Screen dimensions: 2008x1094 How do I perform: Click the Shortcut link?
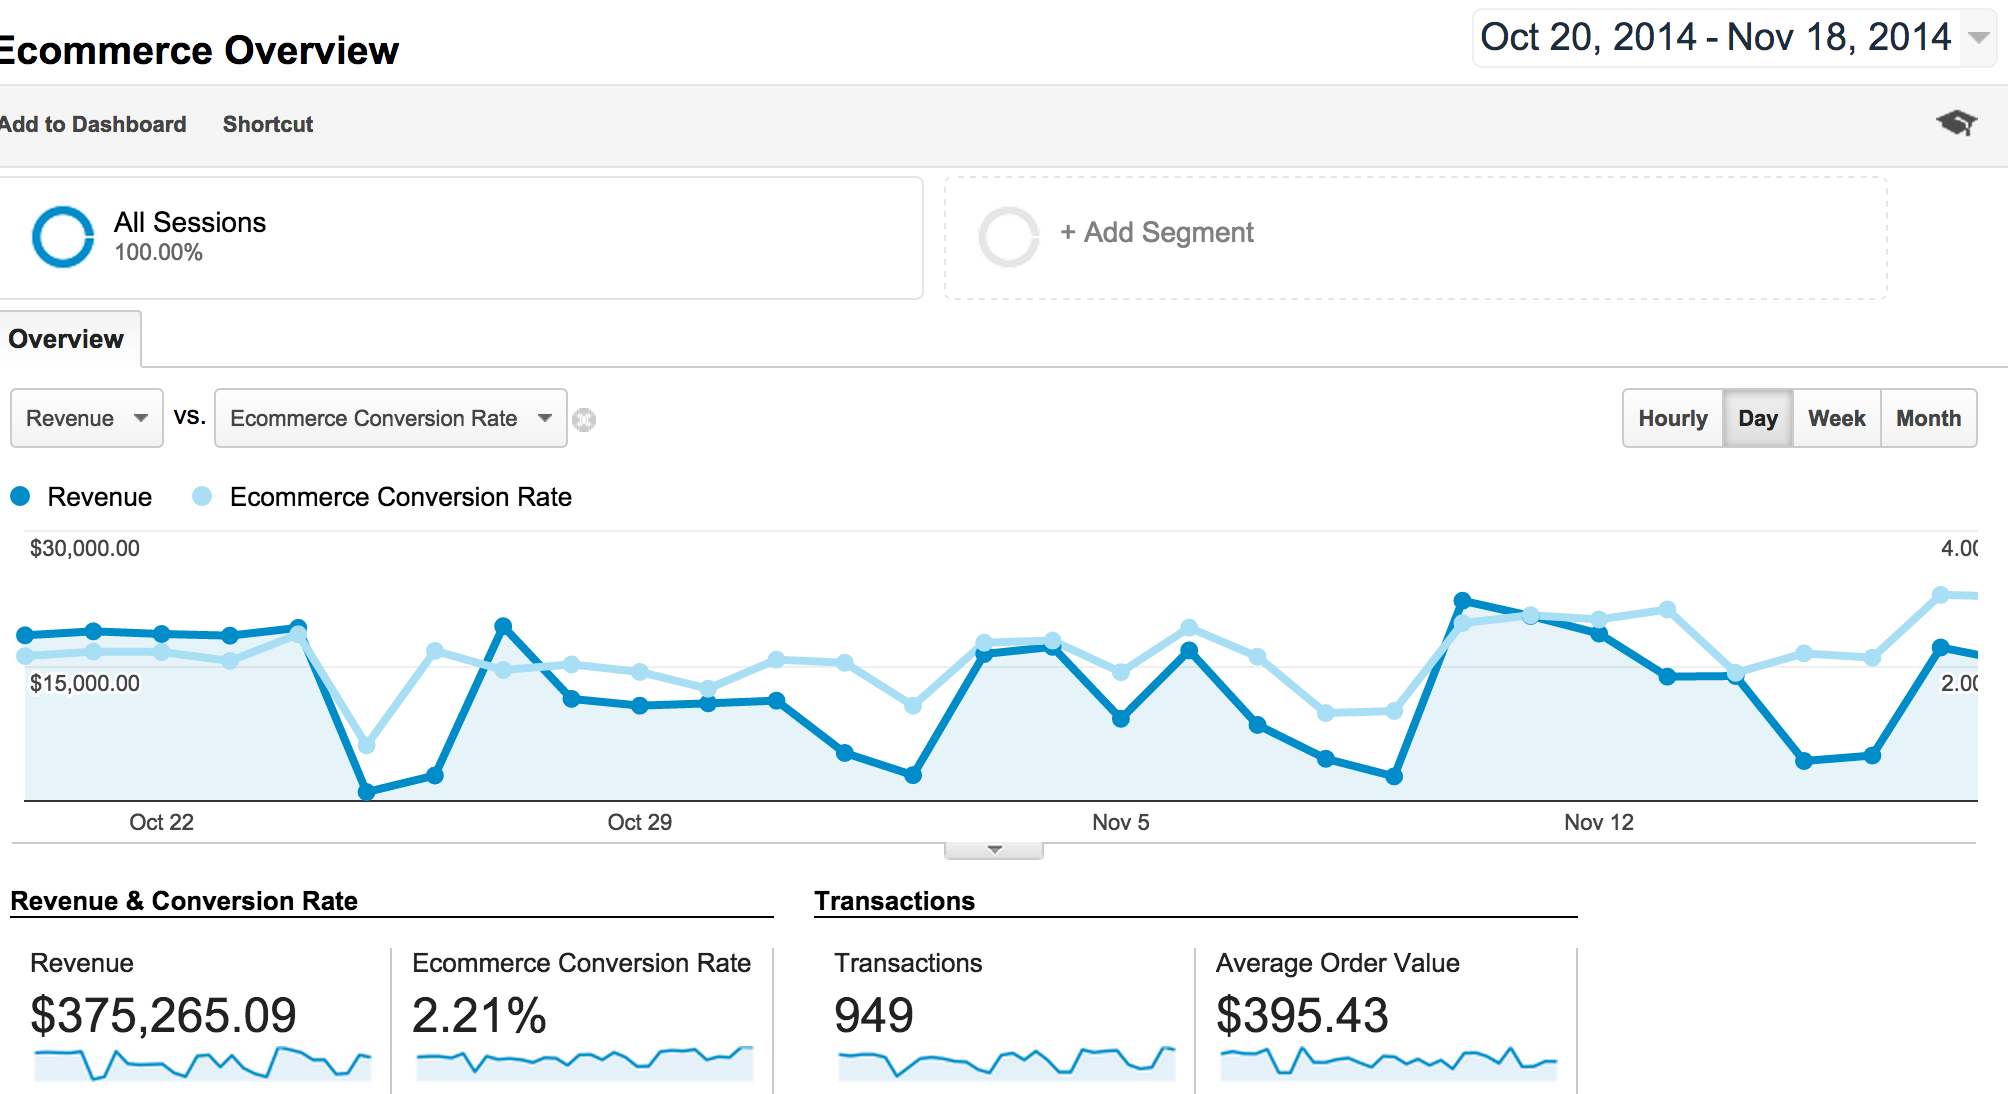pos(268,124)
